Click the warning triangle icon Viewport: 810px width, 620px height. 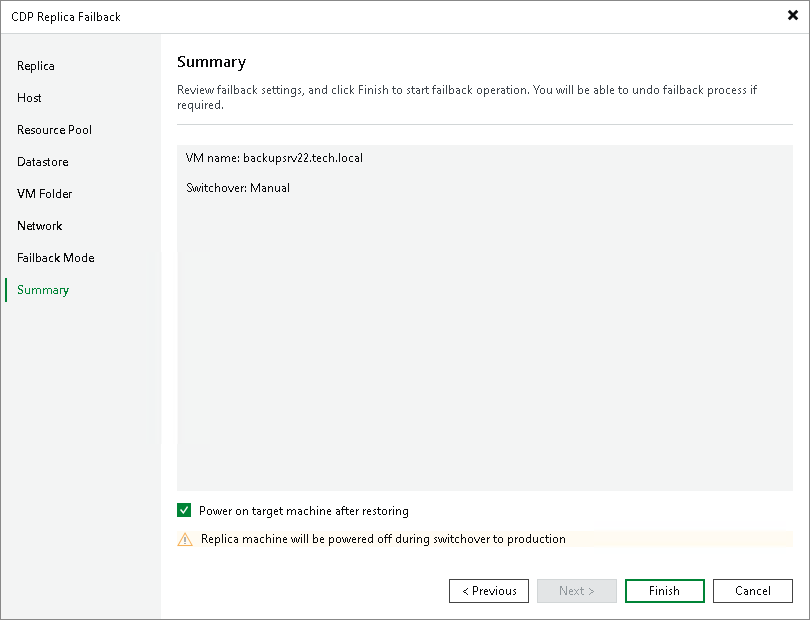[x=184, y=538]
